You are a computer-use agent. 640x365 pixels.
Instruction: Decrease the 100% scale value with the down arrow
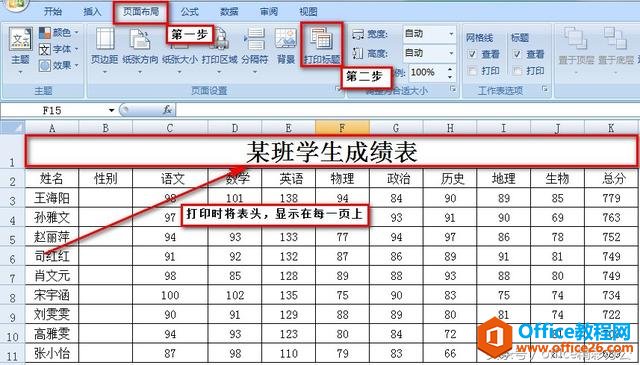coord(450,77)
